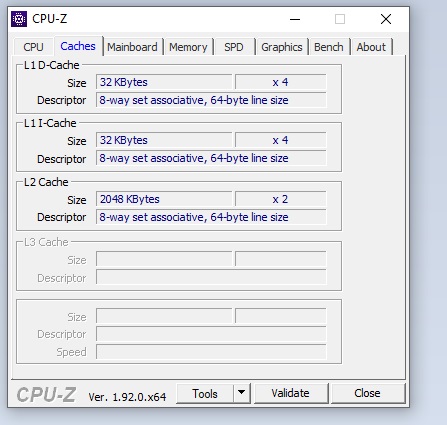Close the window with the X icon
This screenshot has height=425, width=447.
386,19
